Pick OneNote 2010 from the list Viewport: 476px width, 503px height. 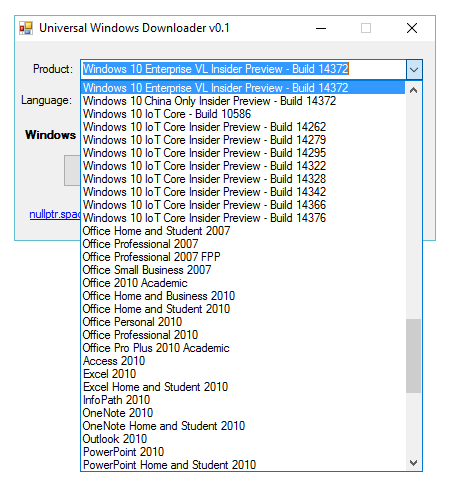[x=243, y=413]
